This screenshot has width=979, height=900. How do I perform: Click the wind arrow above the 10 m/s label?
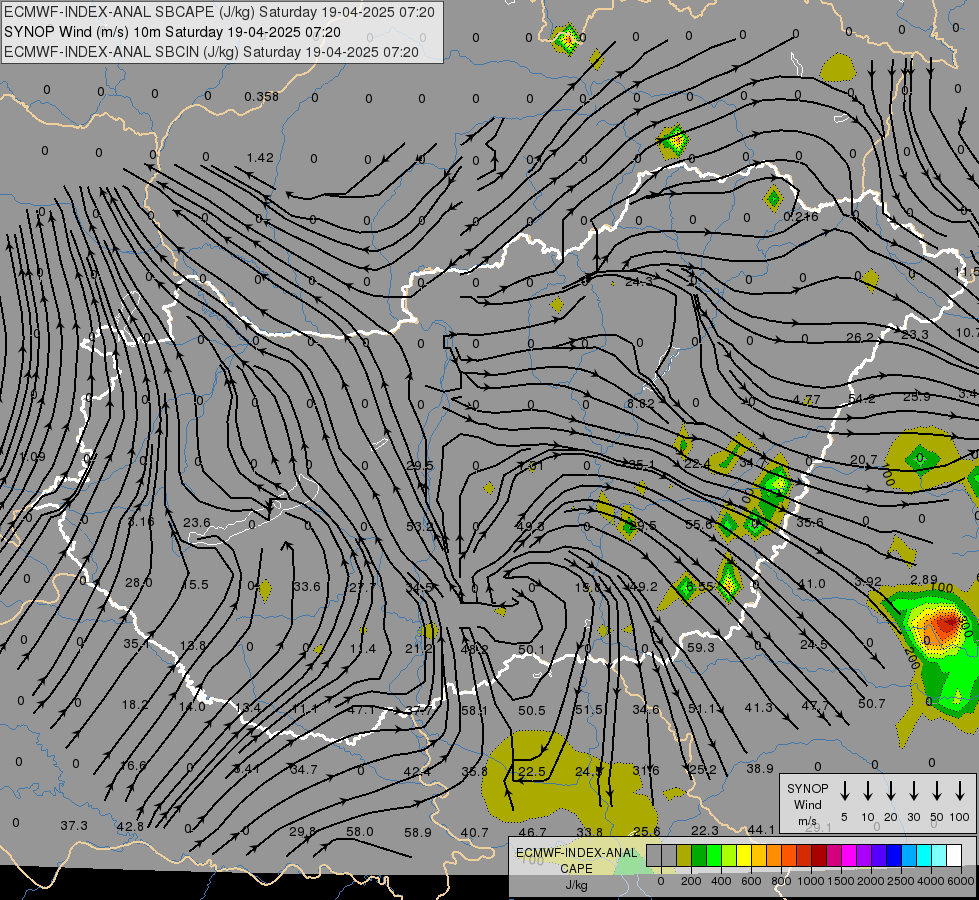pyautogui.click(x=868, y=791)
